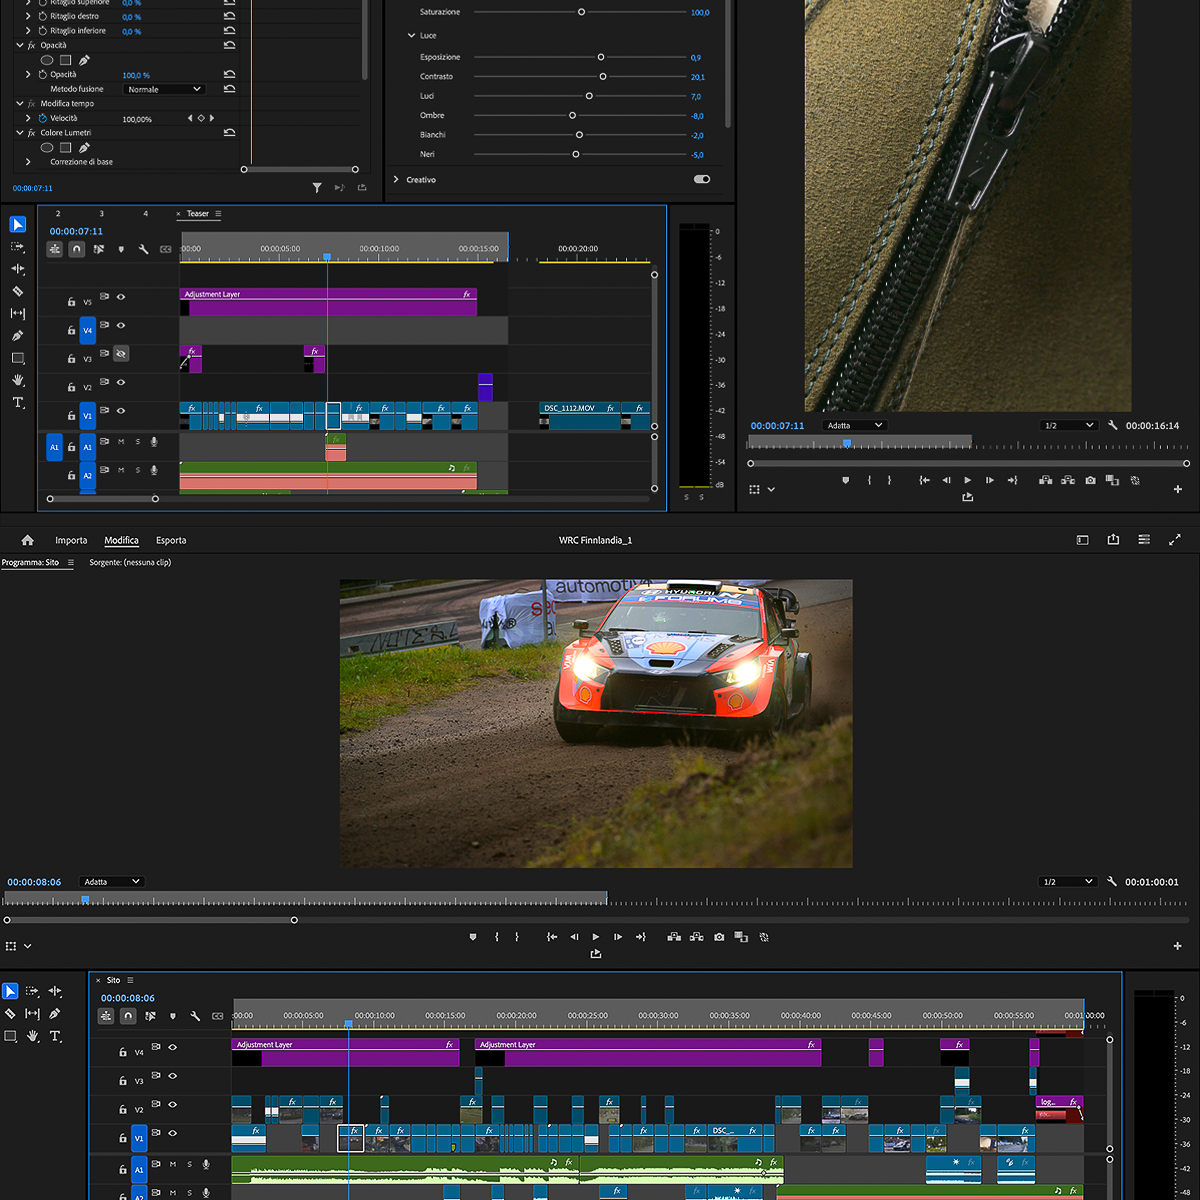Select the Hand tool next to Sito timeline
1200x1200 pixels.
(x=33, y=1036)
